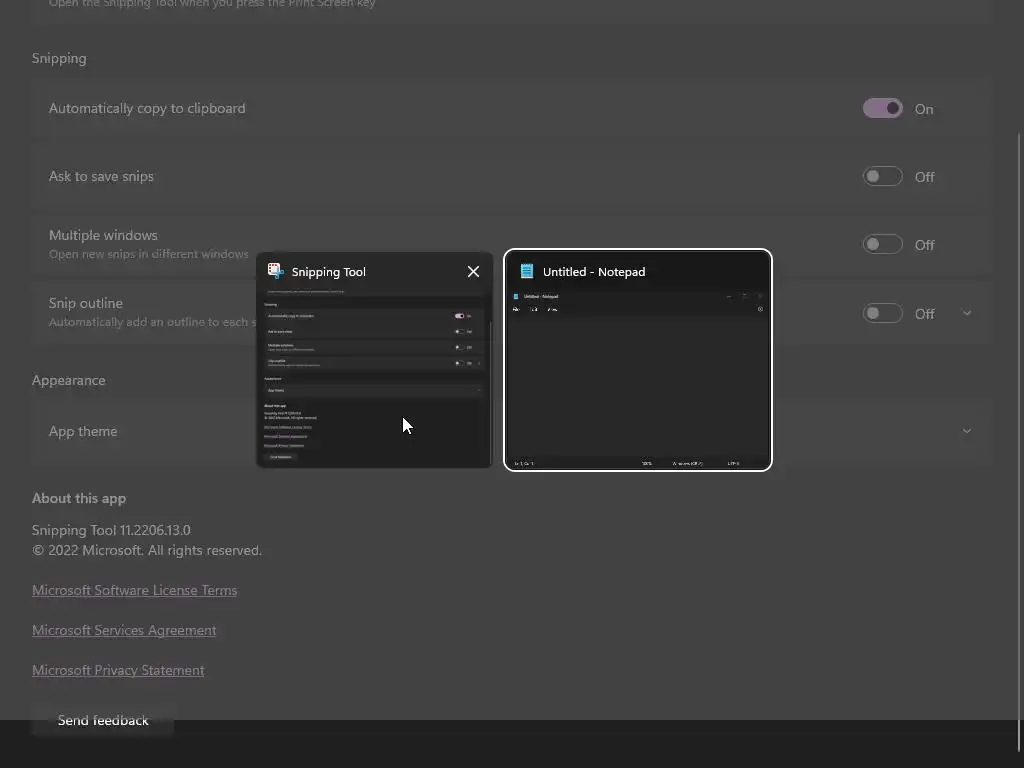This screenshot has width=1024, height=768.
Task: Click the Ask to save snips label
Action: pos(101,176)
